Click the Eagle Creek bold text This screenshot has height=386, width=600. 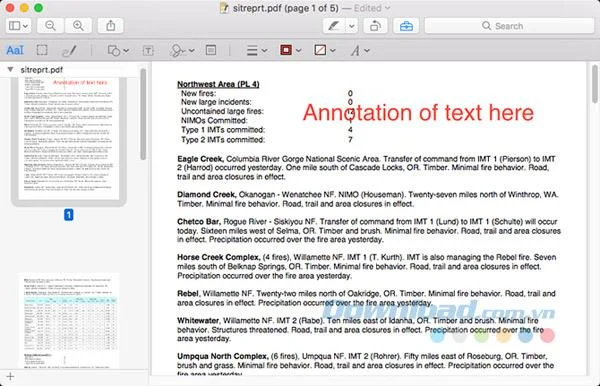[x=201, y=159]
